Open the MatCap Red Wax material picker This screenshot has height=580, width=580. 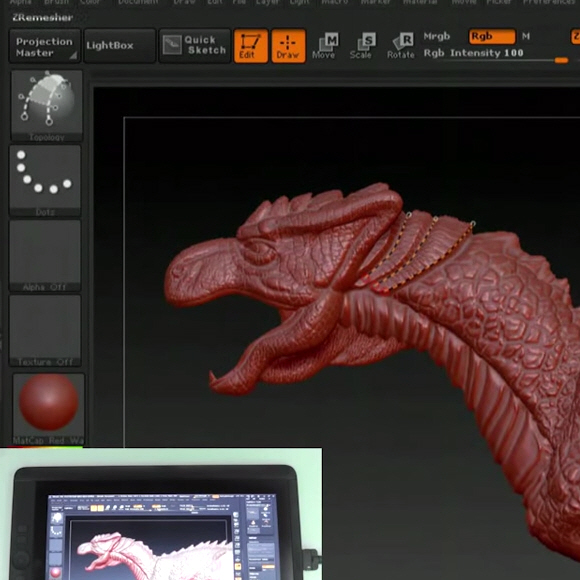coord(48,408)
